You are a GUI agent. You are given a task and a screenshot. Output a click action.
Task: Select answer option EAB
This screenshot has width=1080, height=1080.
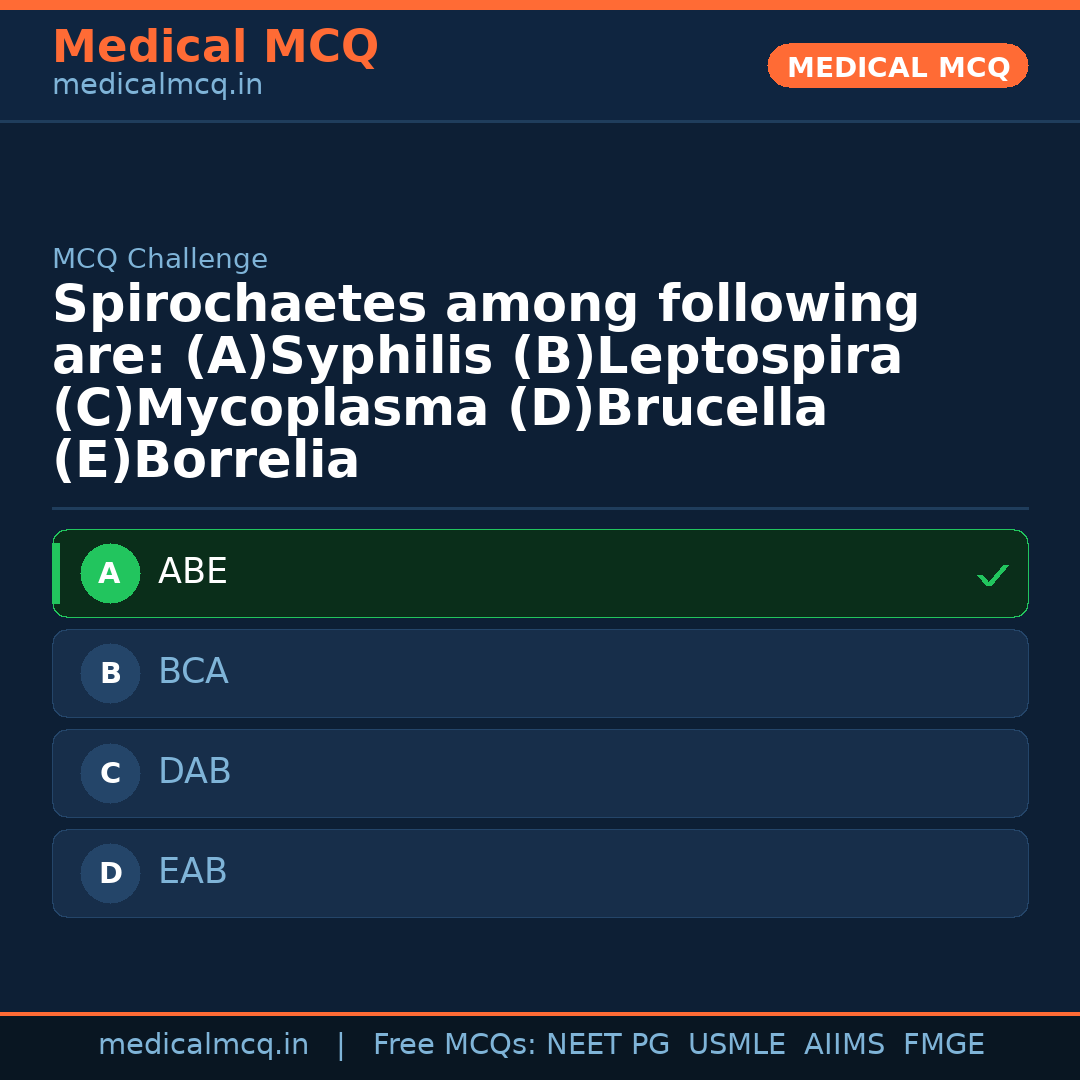tap(540, 873)
